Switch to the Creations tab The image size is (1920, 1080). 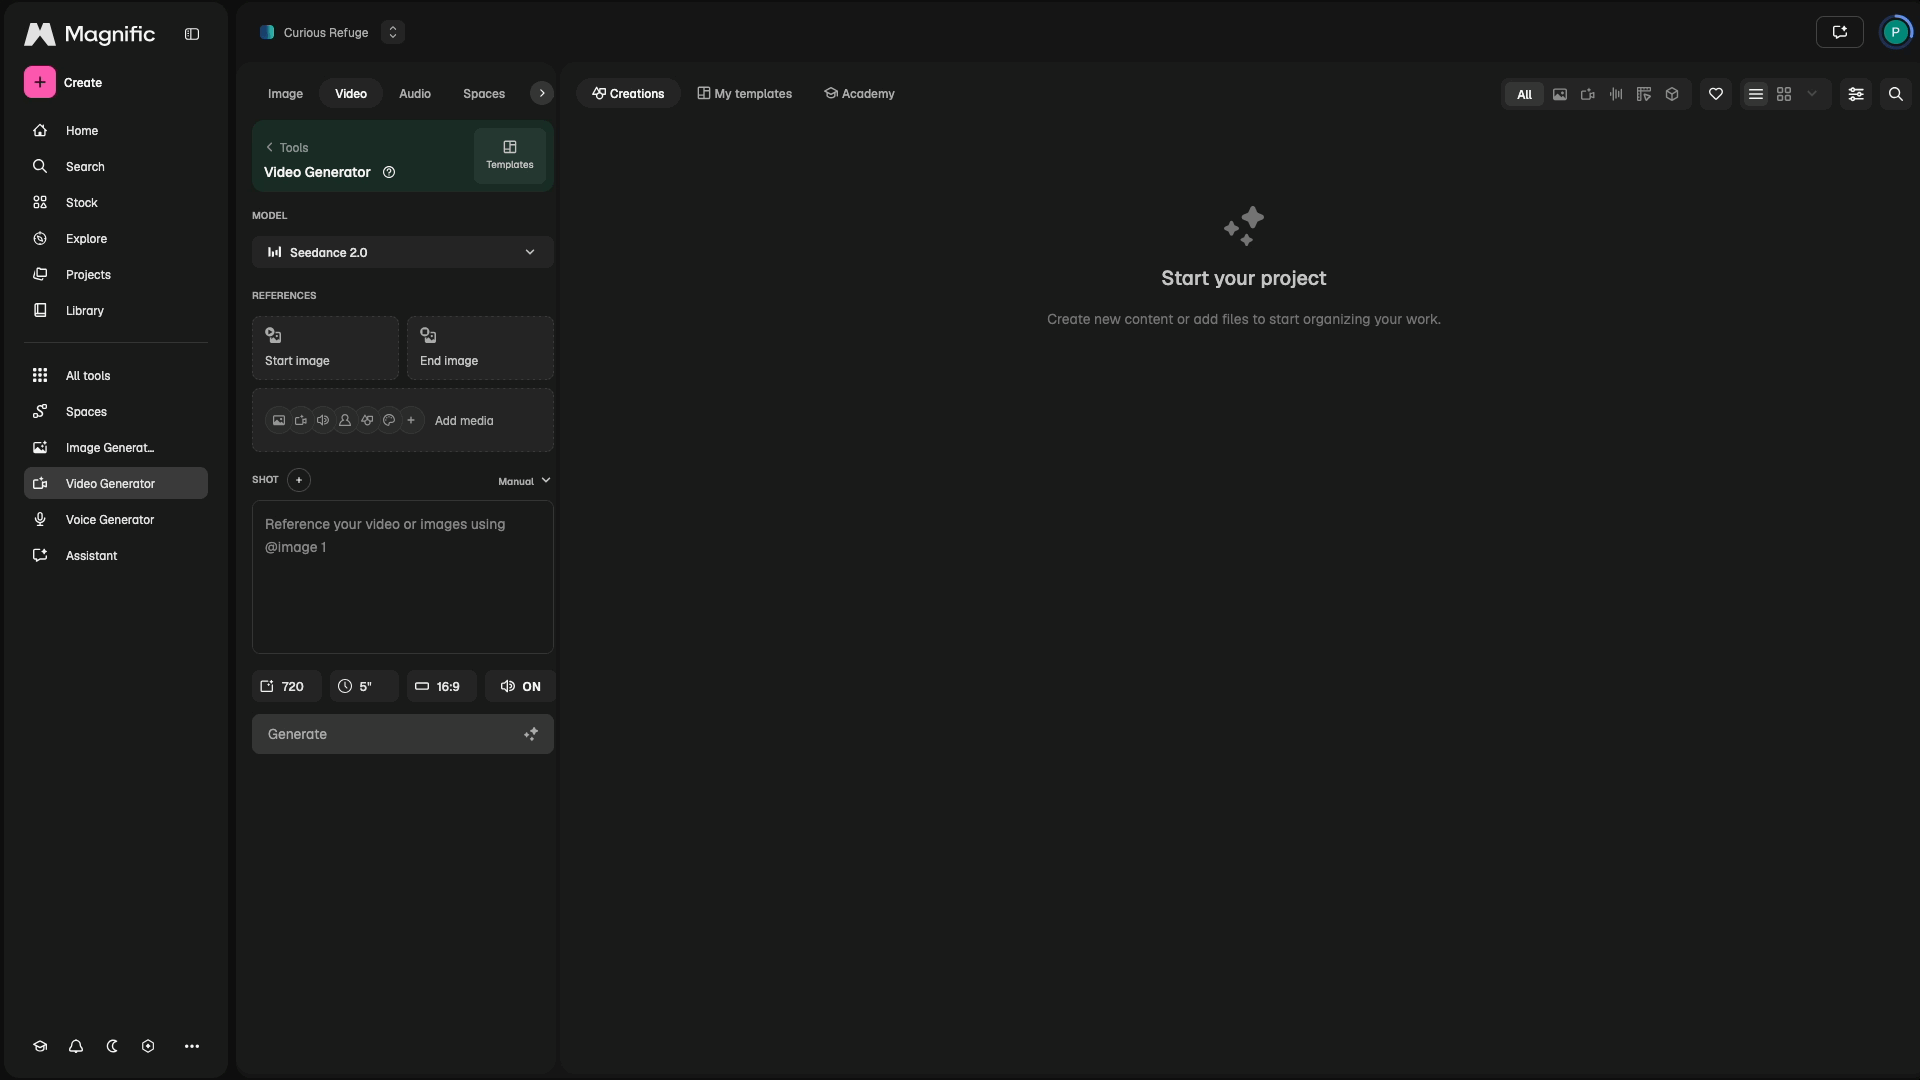pyautogui.click(x=628, y=94)
